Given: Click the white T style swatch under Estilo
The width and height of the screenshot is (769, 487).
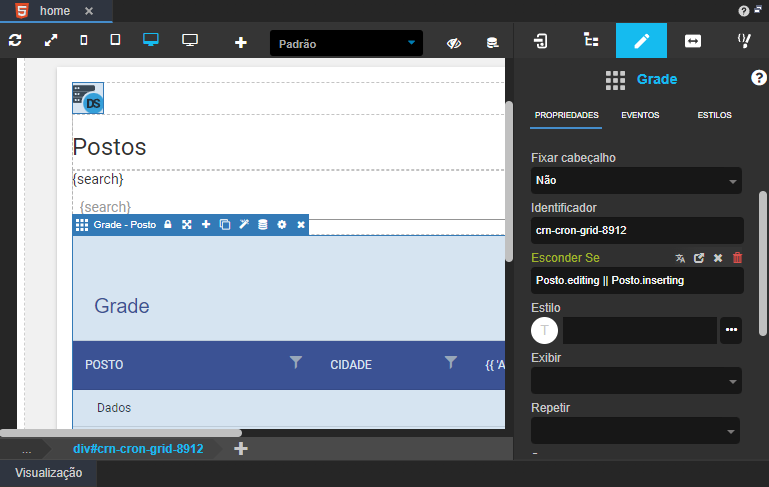Looking at the screenshot, I should point(544,330).
